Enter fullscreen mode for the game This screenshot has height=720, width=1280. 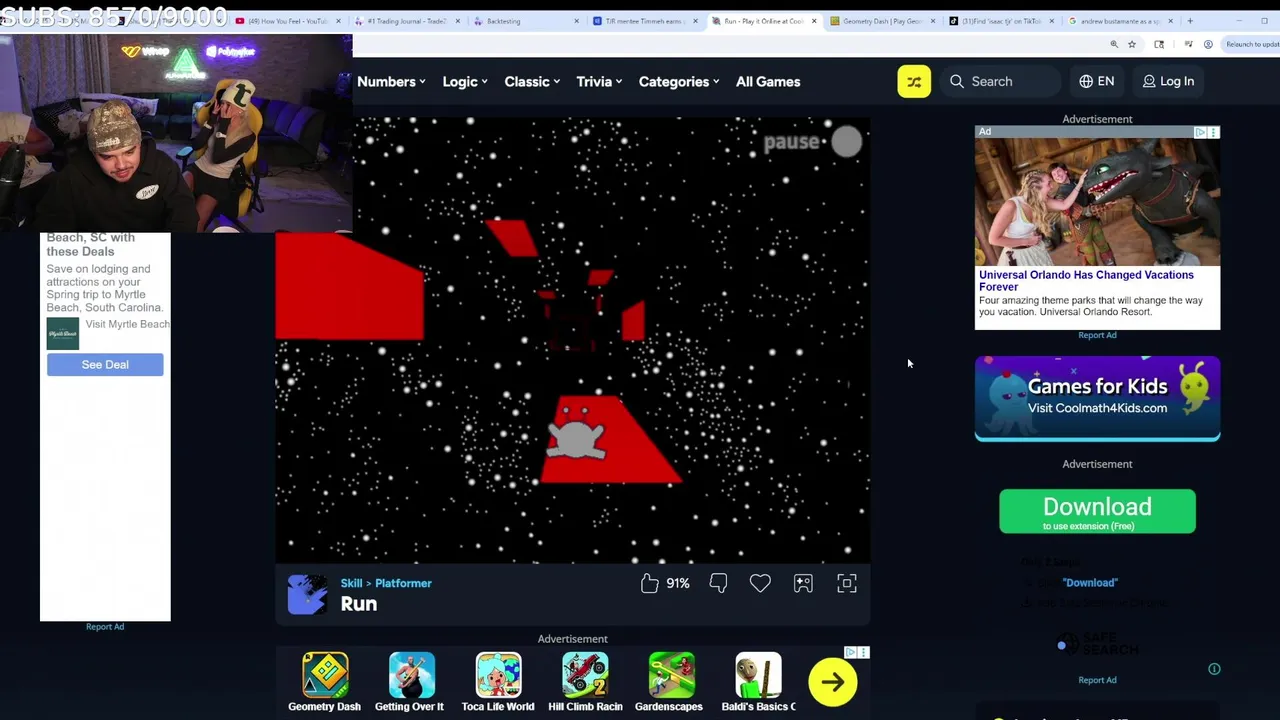(x=847, y=583)
